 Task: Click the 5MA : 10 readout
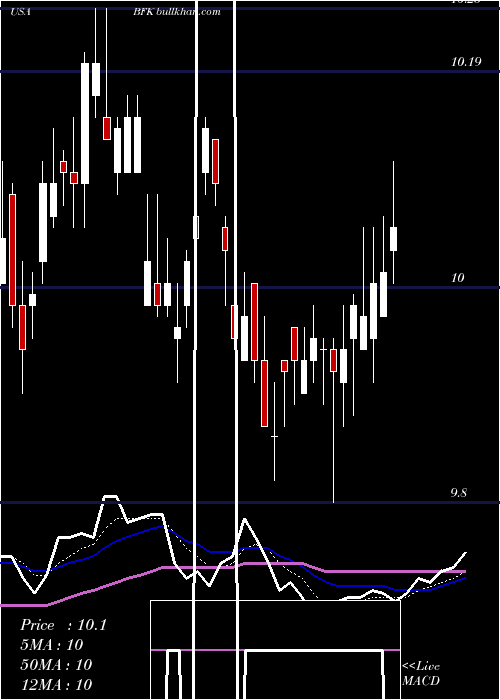point(52,645)
